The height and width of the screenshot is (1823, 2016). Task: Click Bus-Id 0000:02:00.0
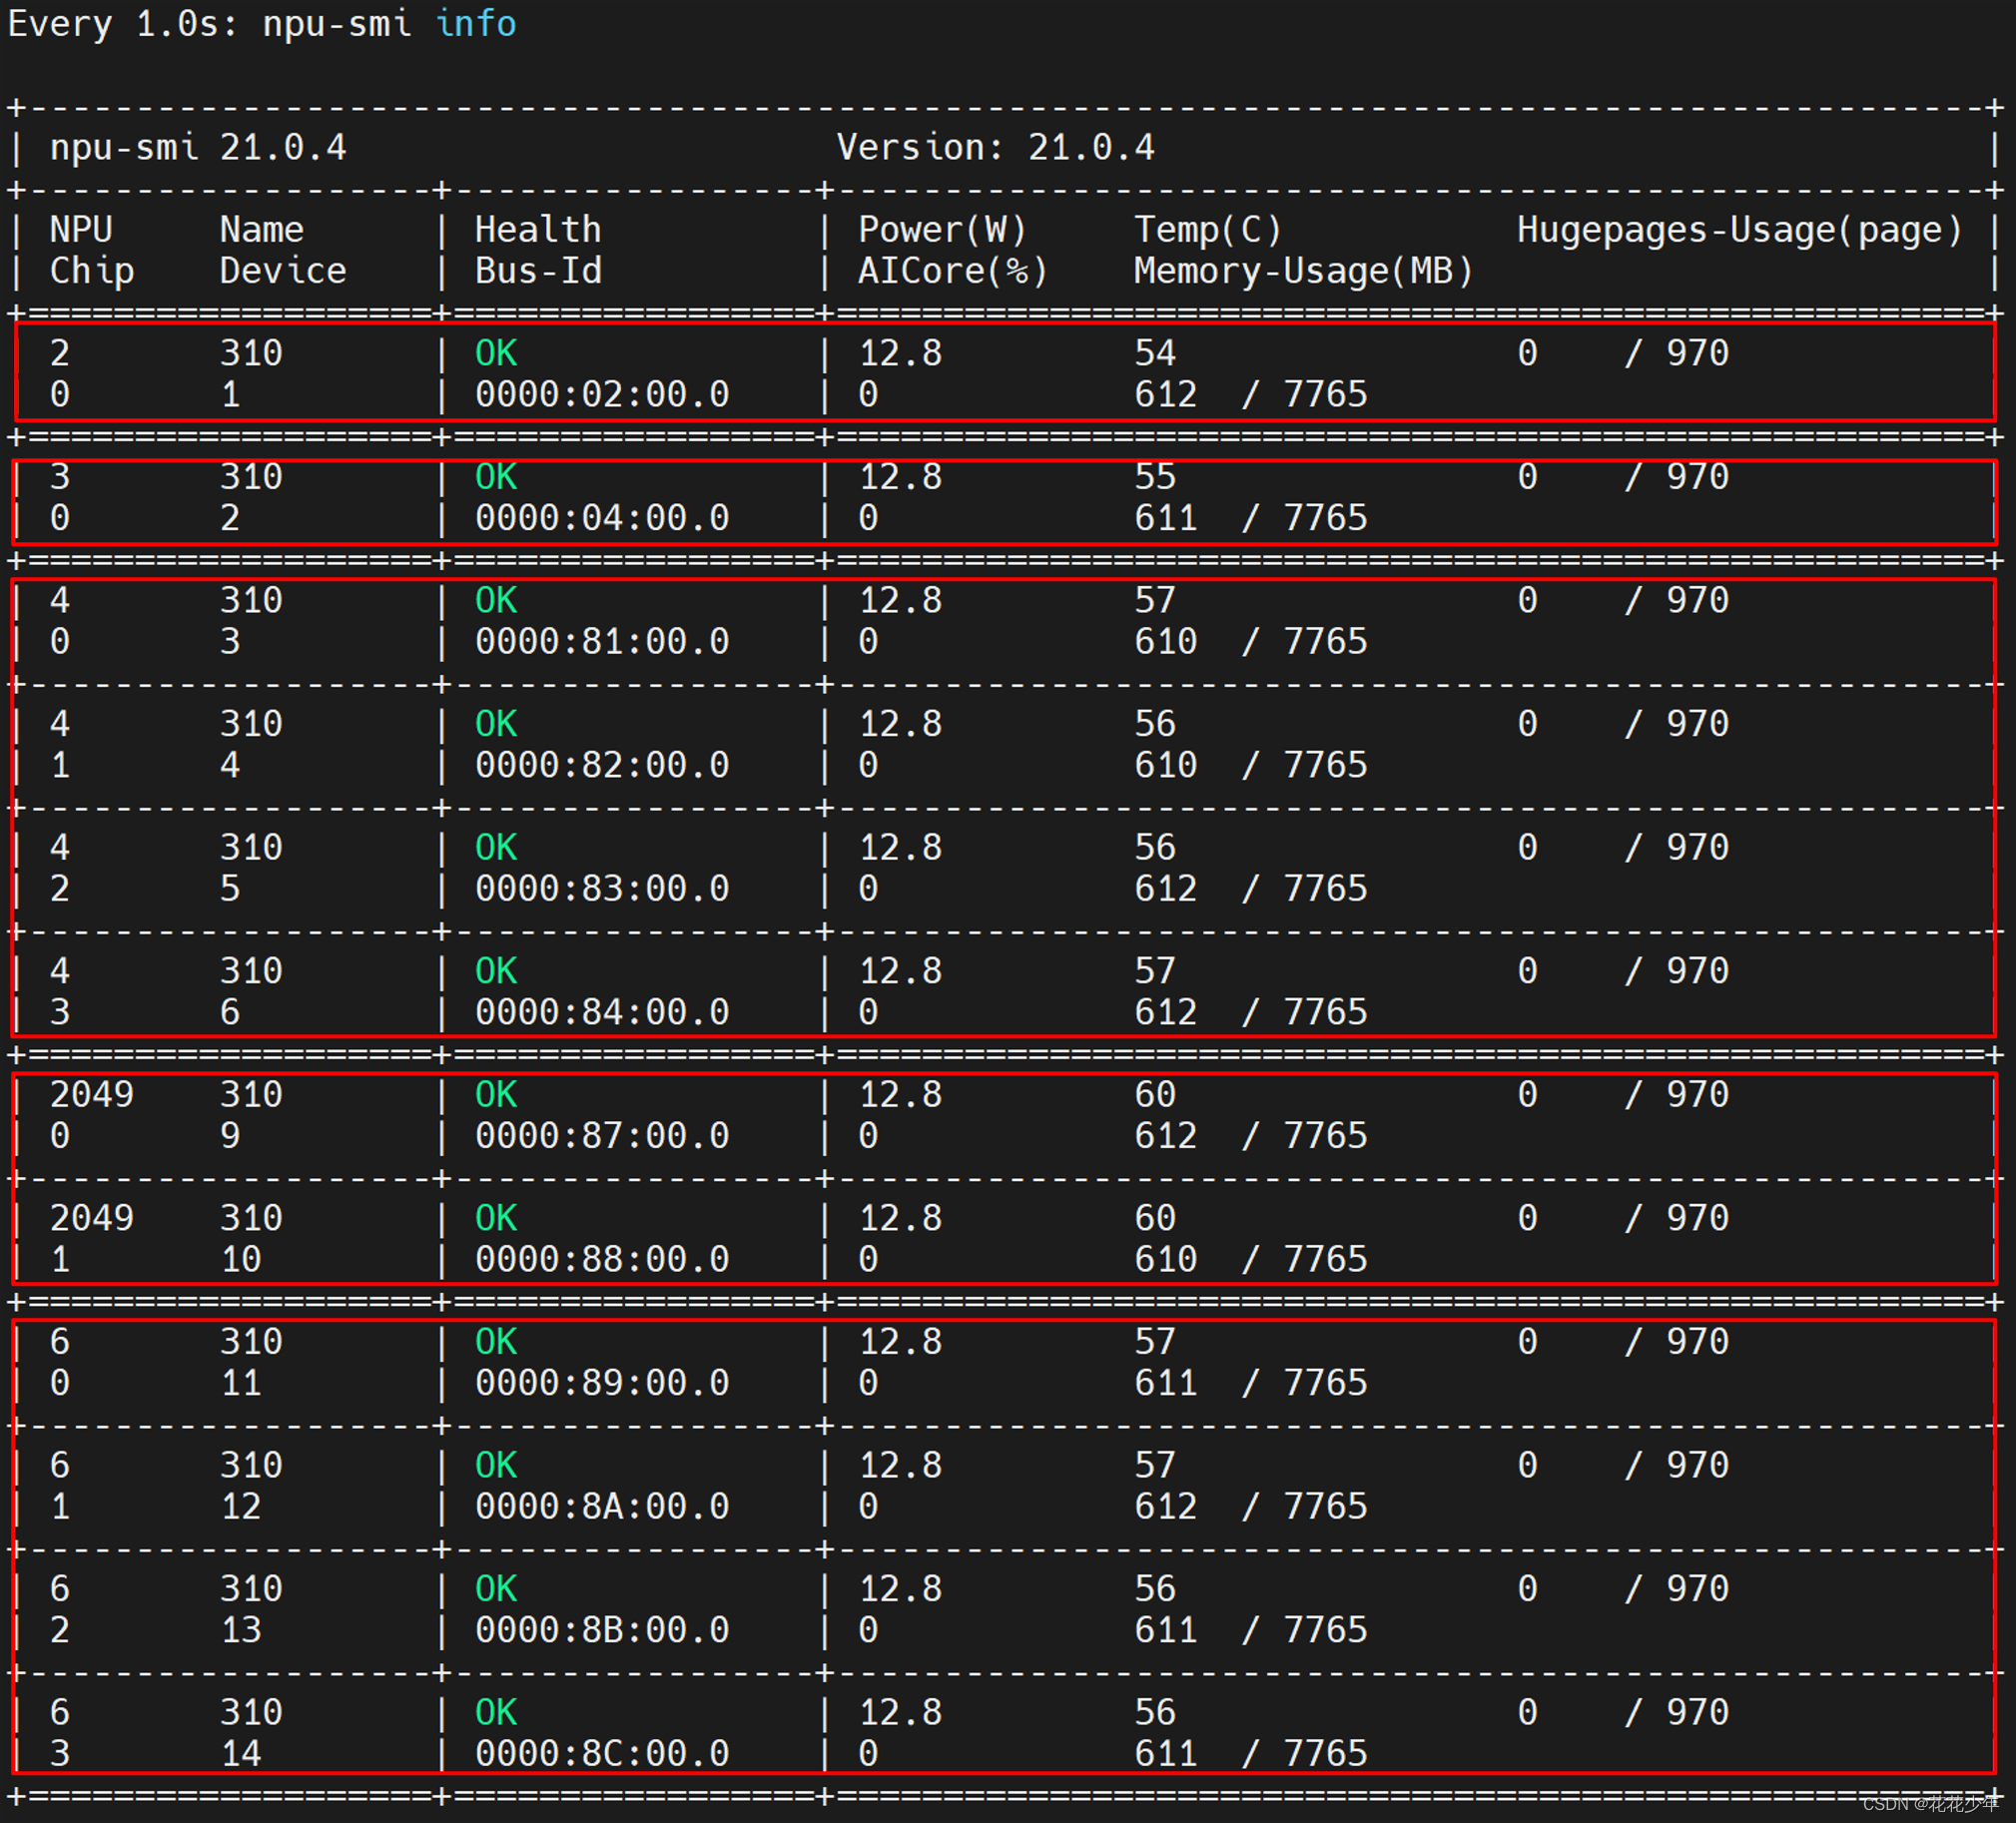click(x=602, y=395)
